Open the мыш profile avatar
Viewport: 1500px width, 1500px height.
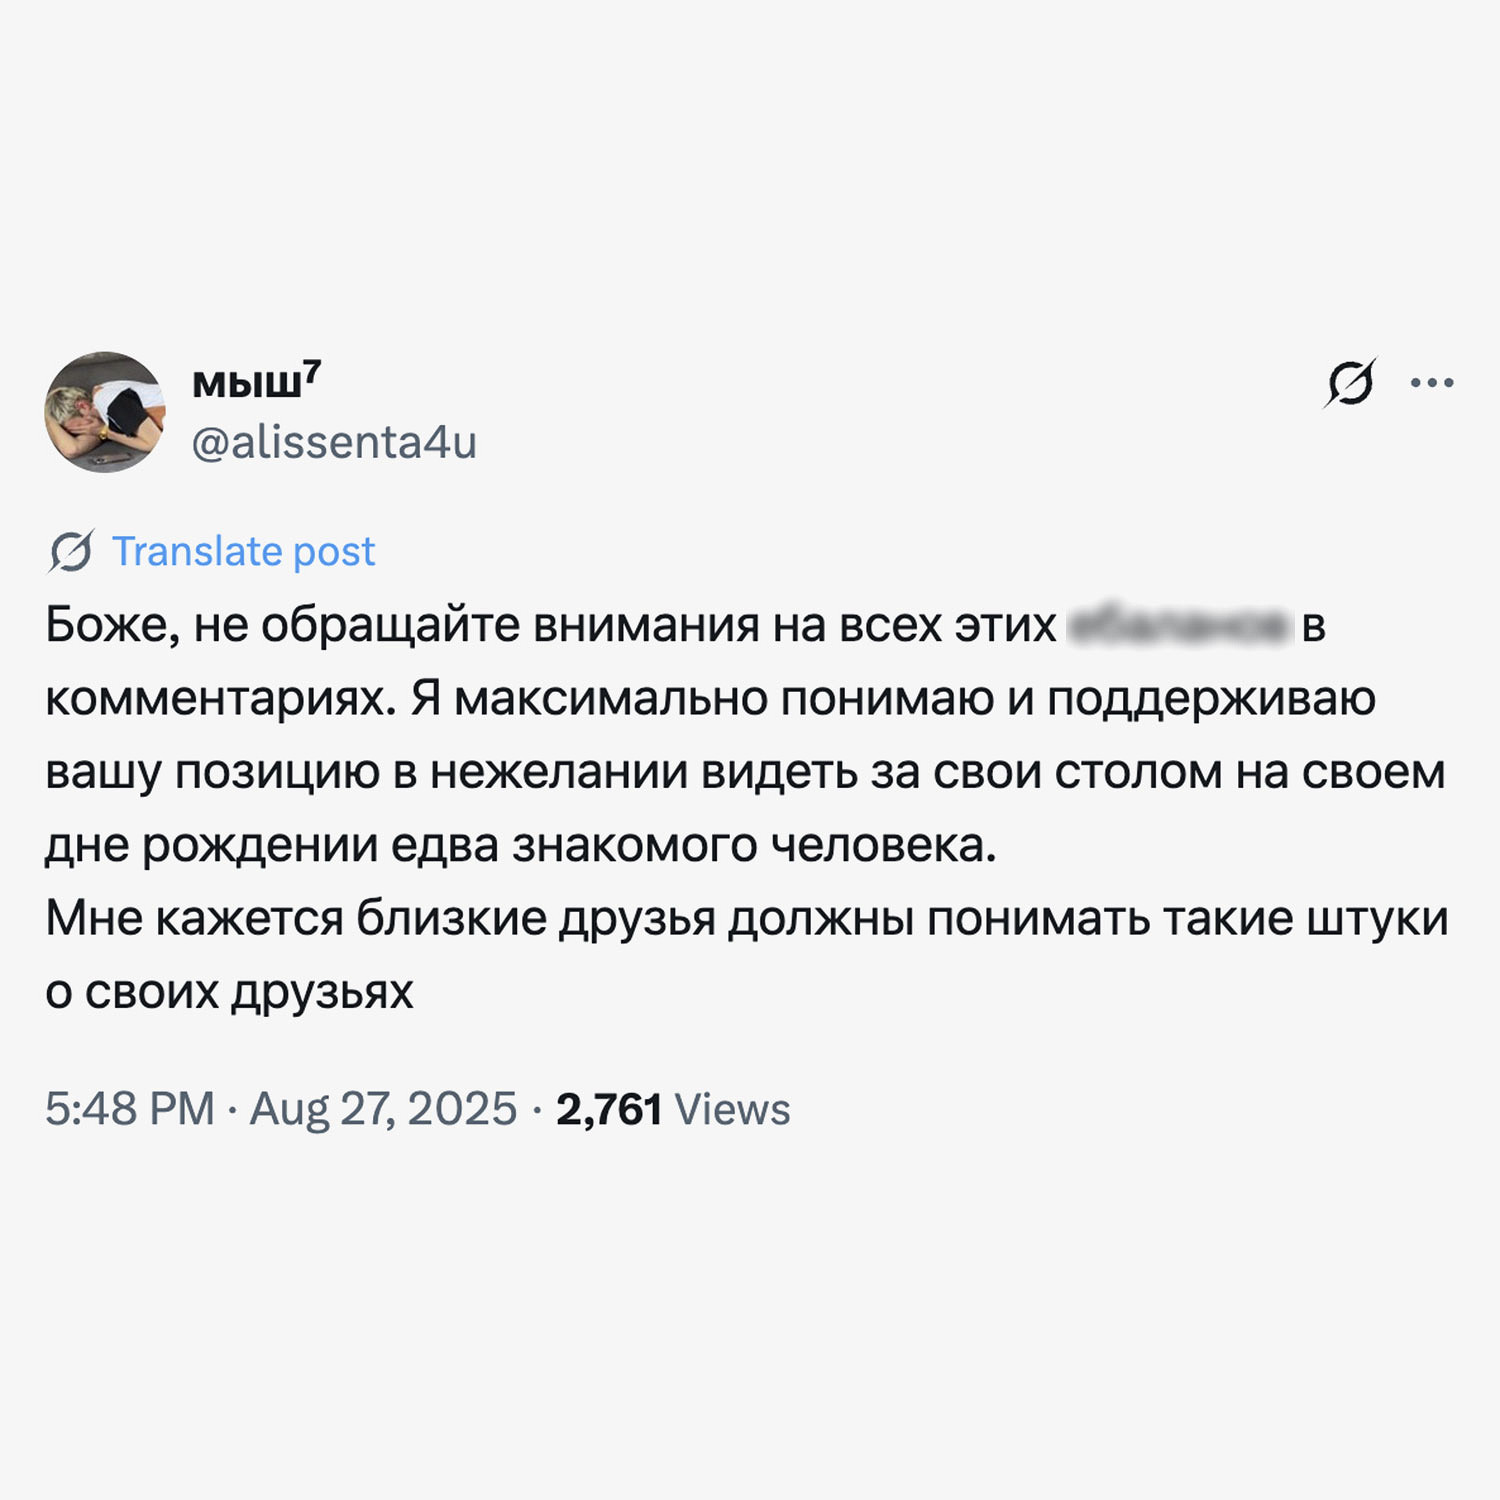pyautogui.click(x=104, y=412)
